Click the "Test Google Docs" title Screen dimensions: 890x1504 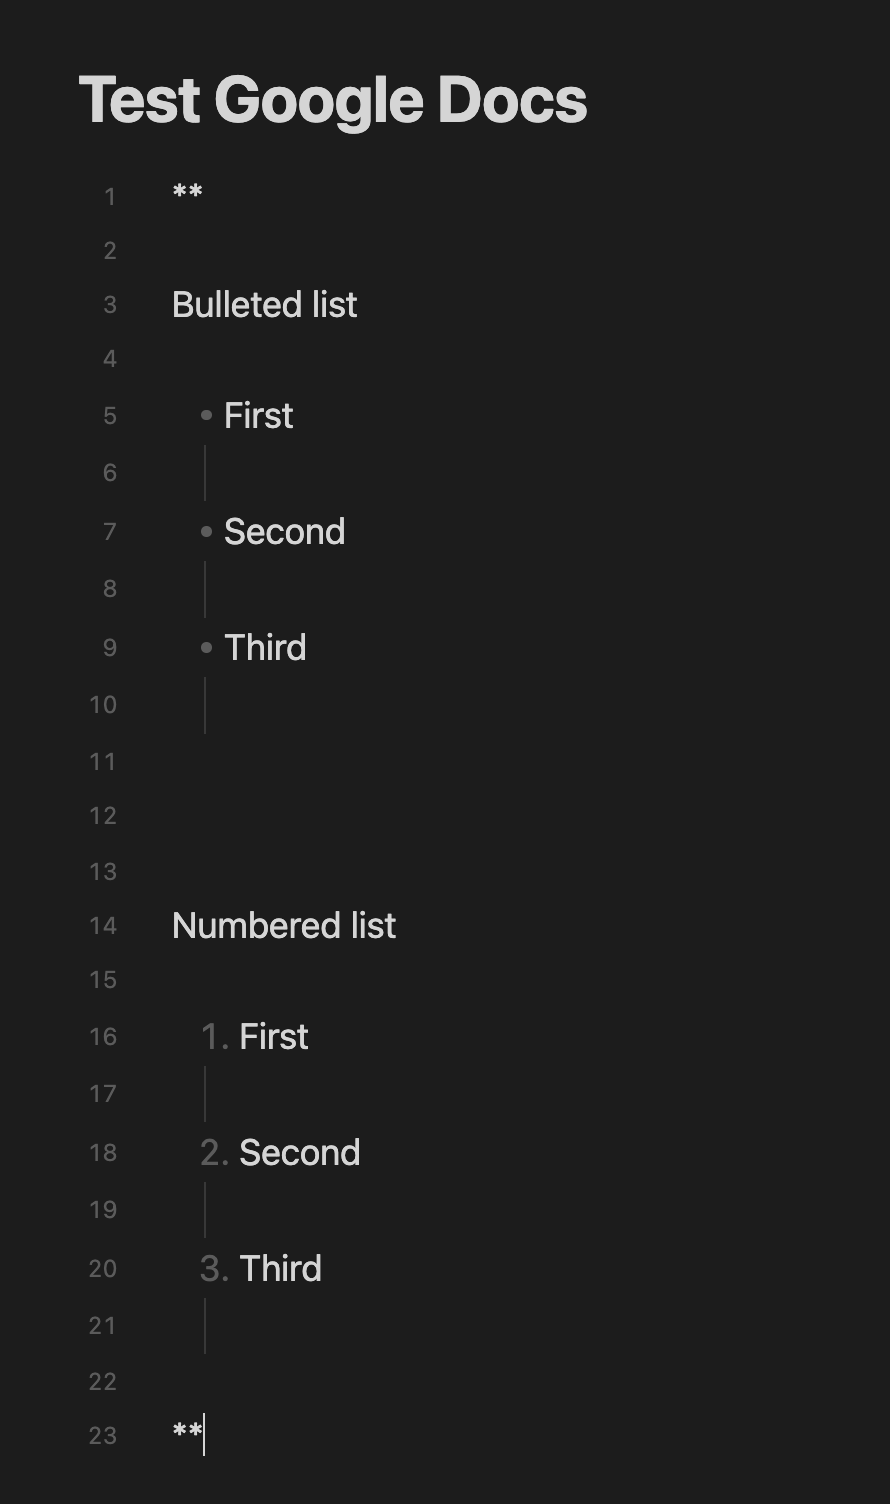click(333, 101)
